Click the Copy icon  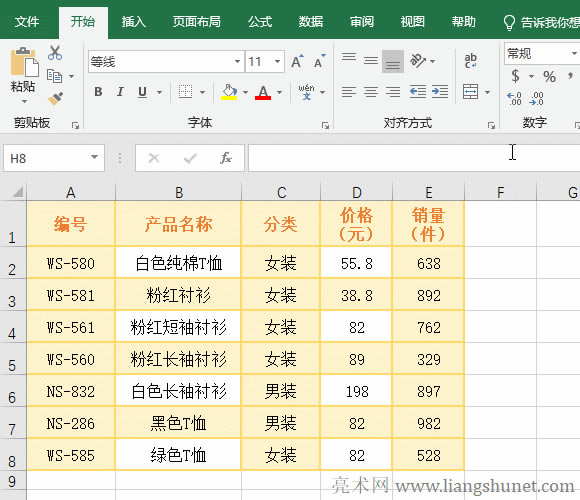tap(54, 76)
